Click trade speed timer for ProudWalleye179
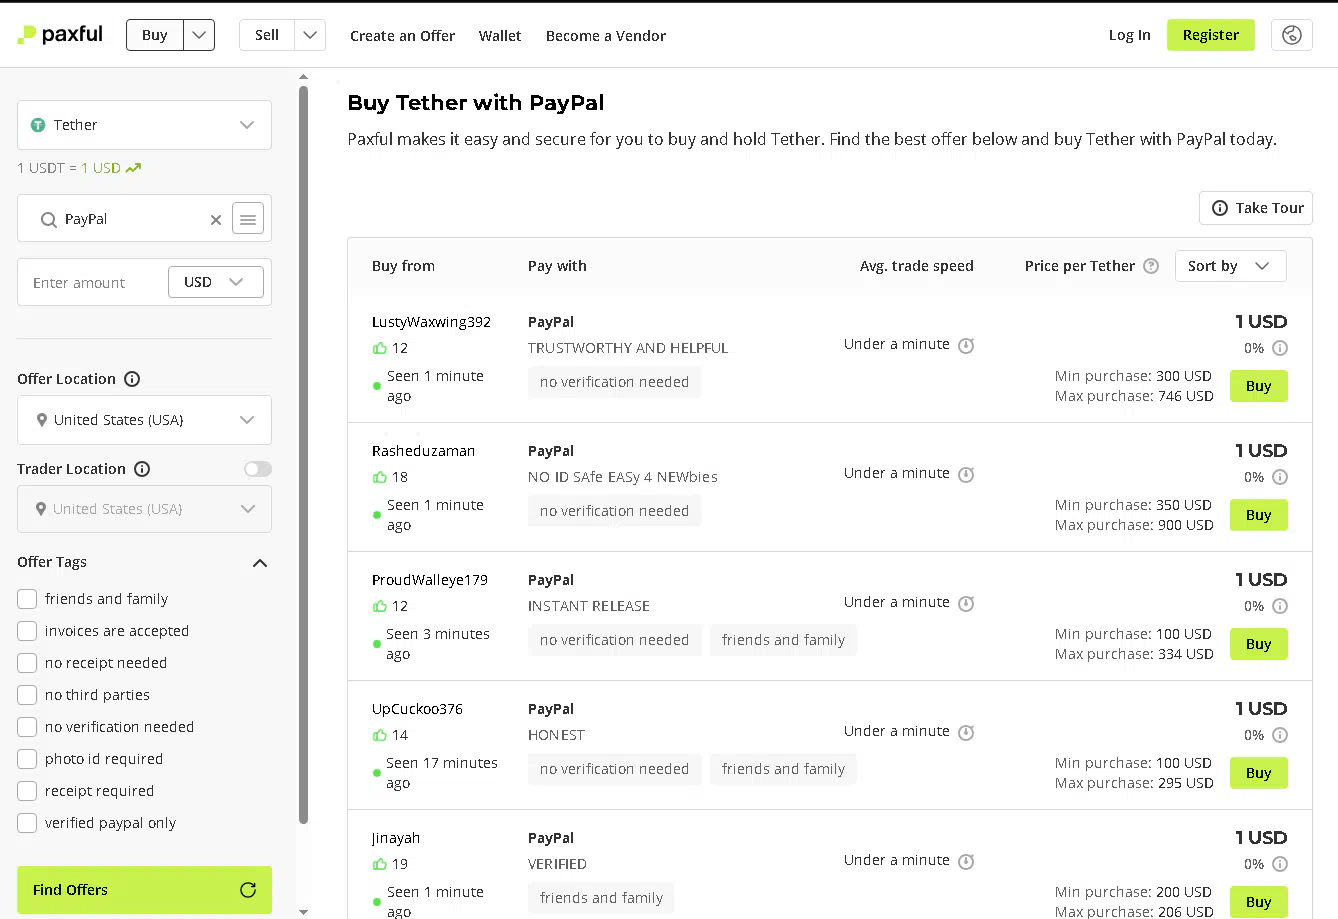This screenshot has width=1338, height=919. 966,604
